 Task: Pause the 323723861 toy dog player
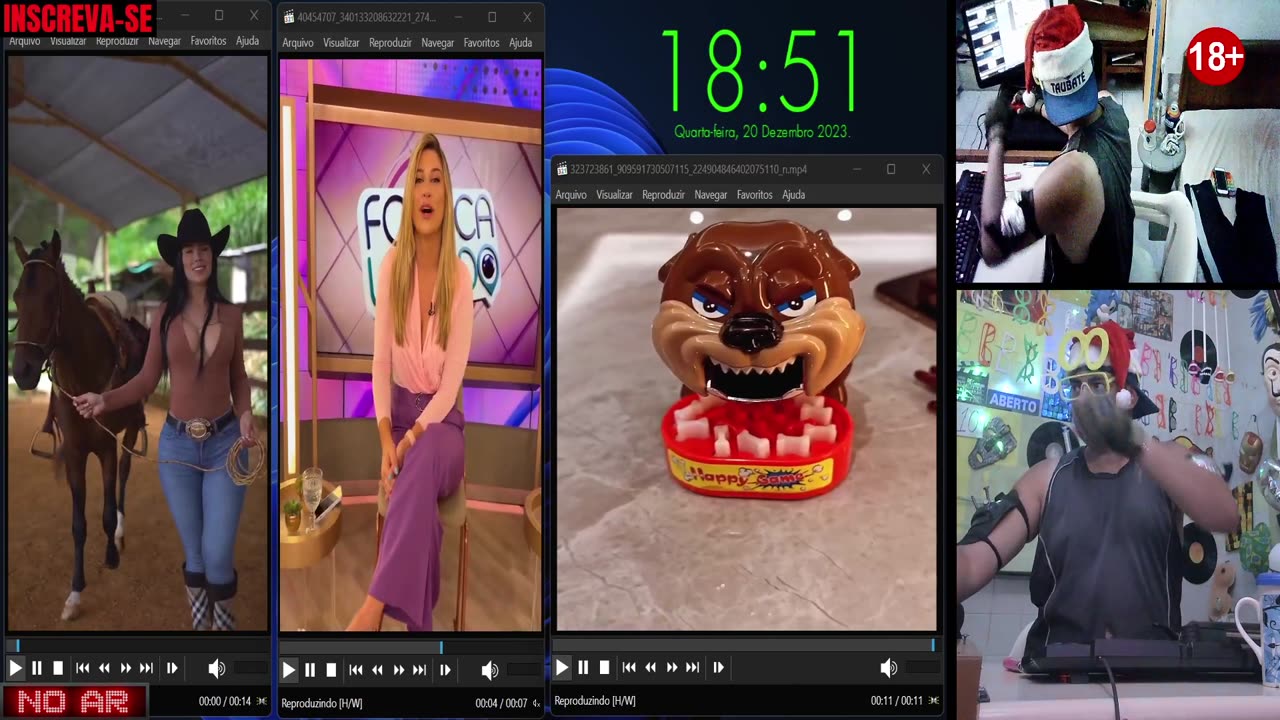click(583, 667)
